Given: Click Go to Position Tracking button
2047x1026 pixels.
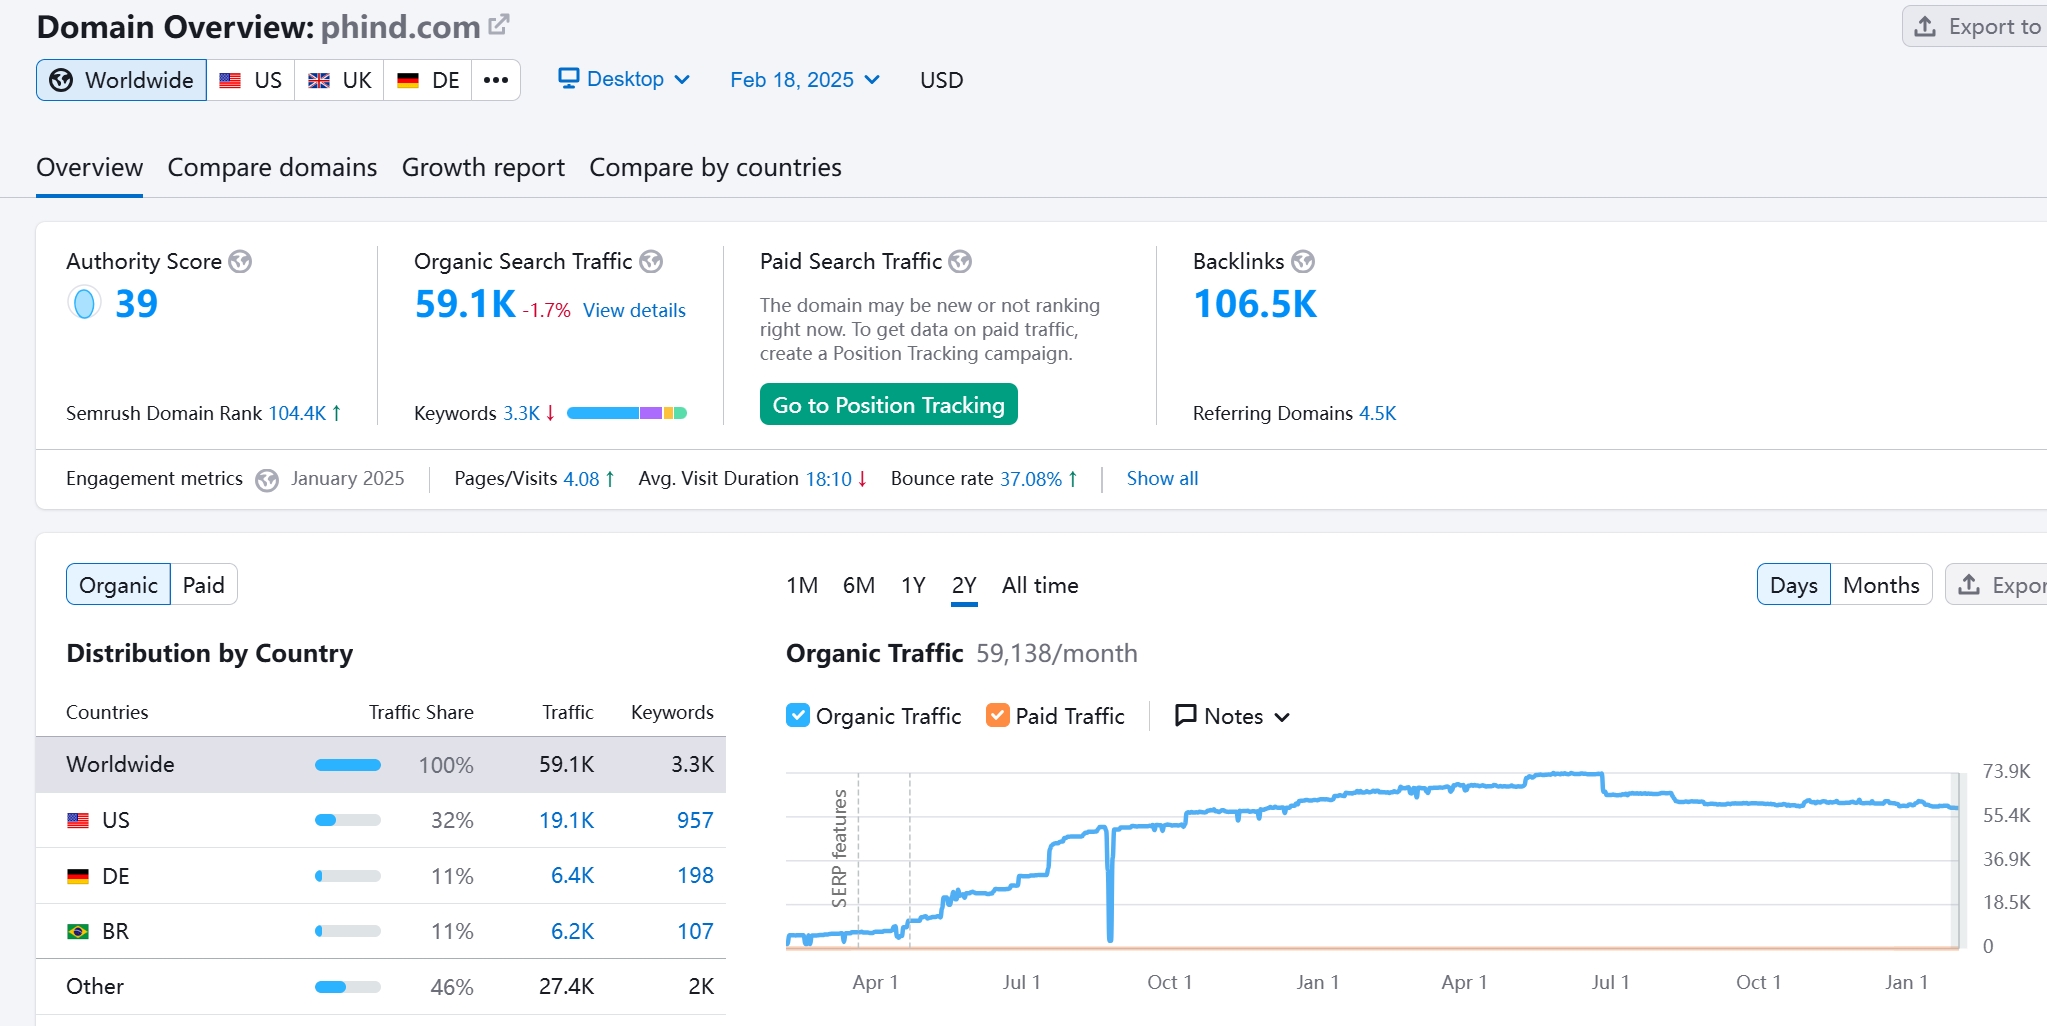Looking at the screenshot, I should click(x=888, y=405).
